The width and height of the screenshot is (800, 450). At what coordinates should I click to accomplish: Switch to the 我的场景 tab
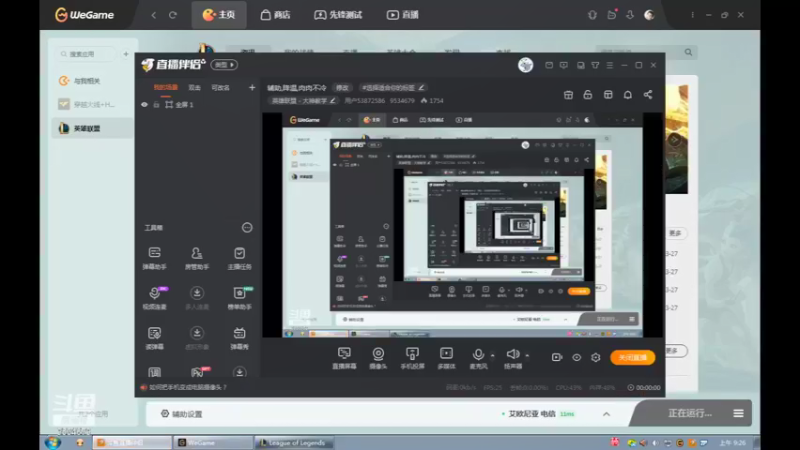pyautogui.click(x=166, y=88)
